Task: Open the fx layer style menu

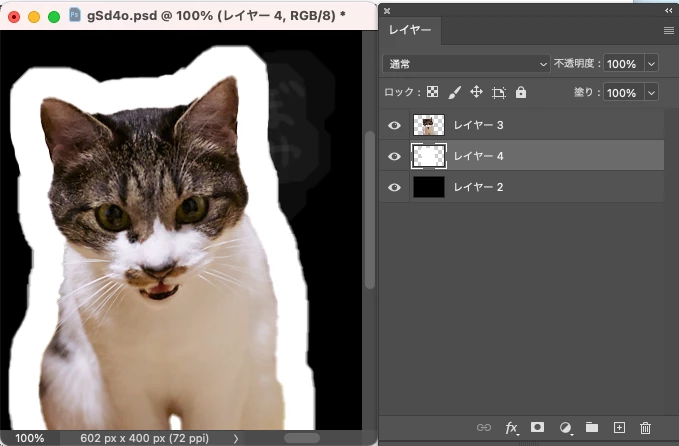Action: pos(511,428)
